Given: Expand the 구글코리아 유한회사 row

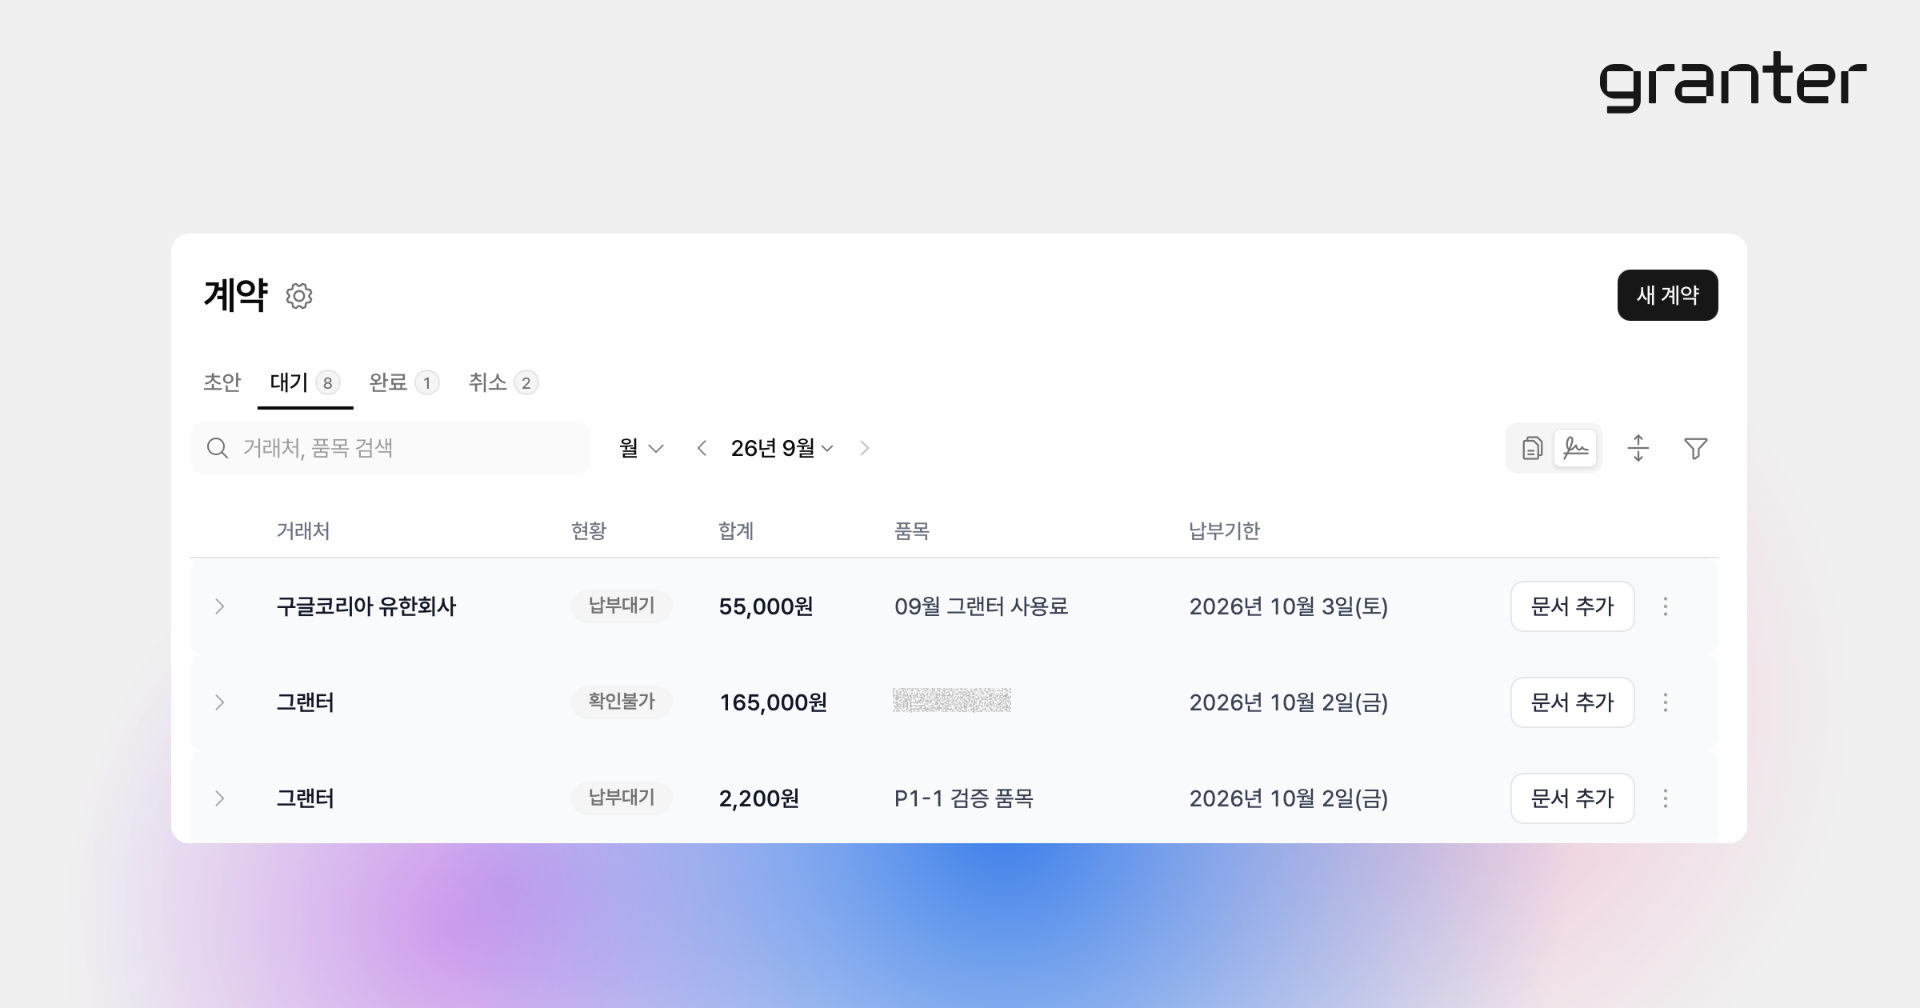Looking at the screenshot, I should tap(220, 606).
